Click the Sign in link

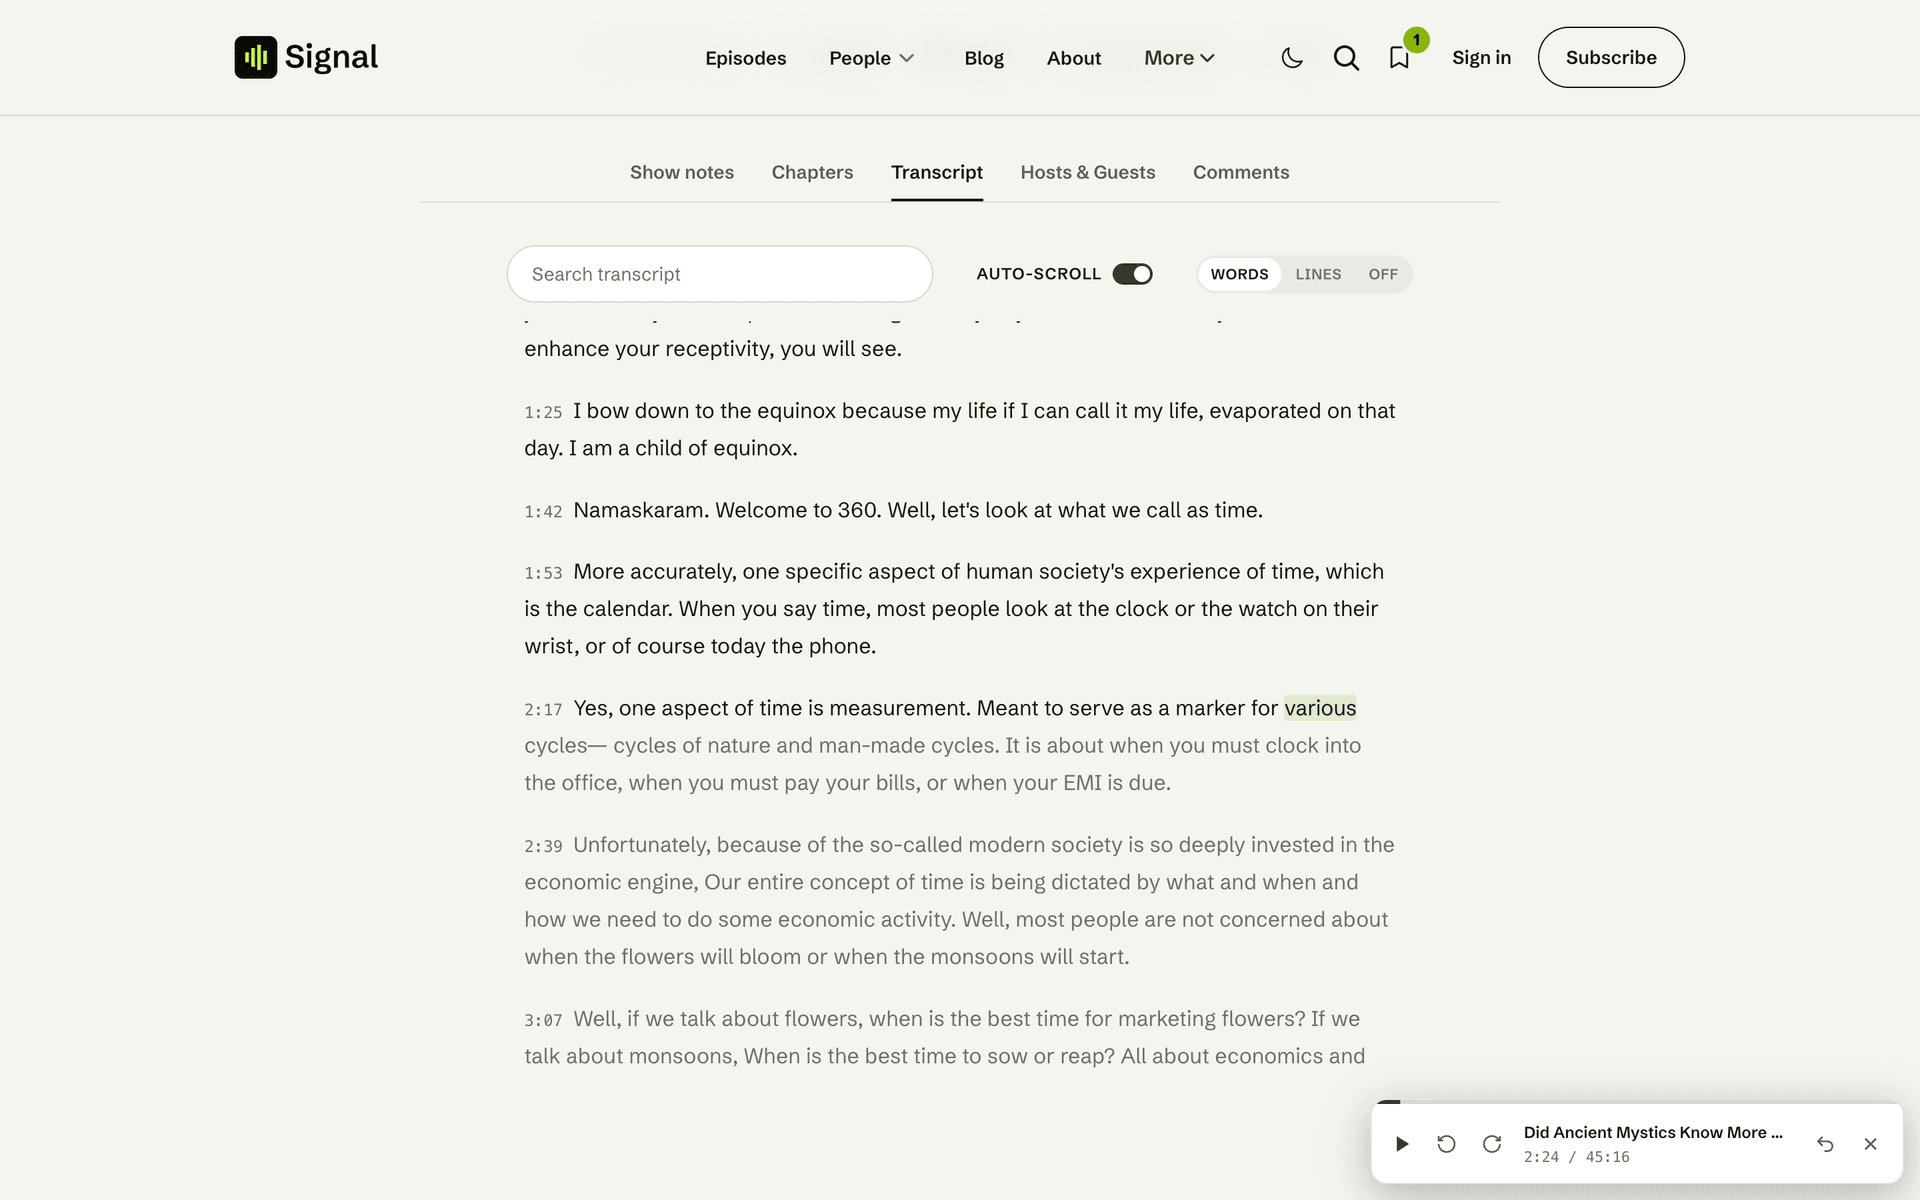pos(1481,58)
